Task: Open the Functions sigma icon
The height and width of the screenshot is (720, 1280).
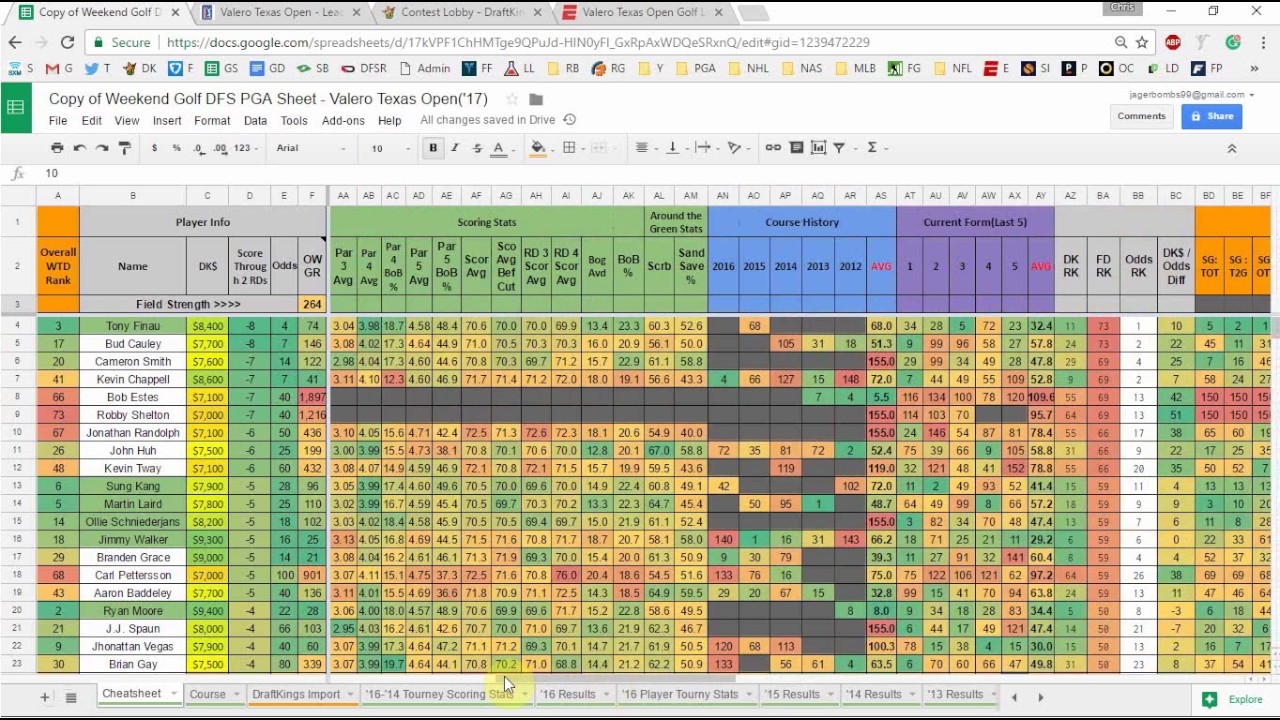Action: pyautogui.click(x=872, y=148)
